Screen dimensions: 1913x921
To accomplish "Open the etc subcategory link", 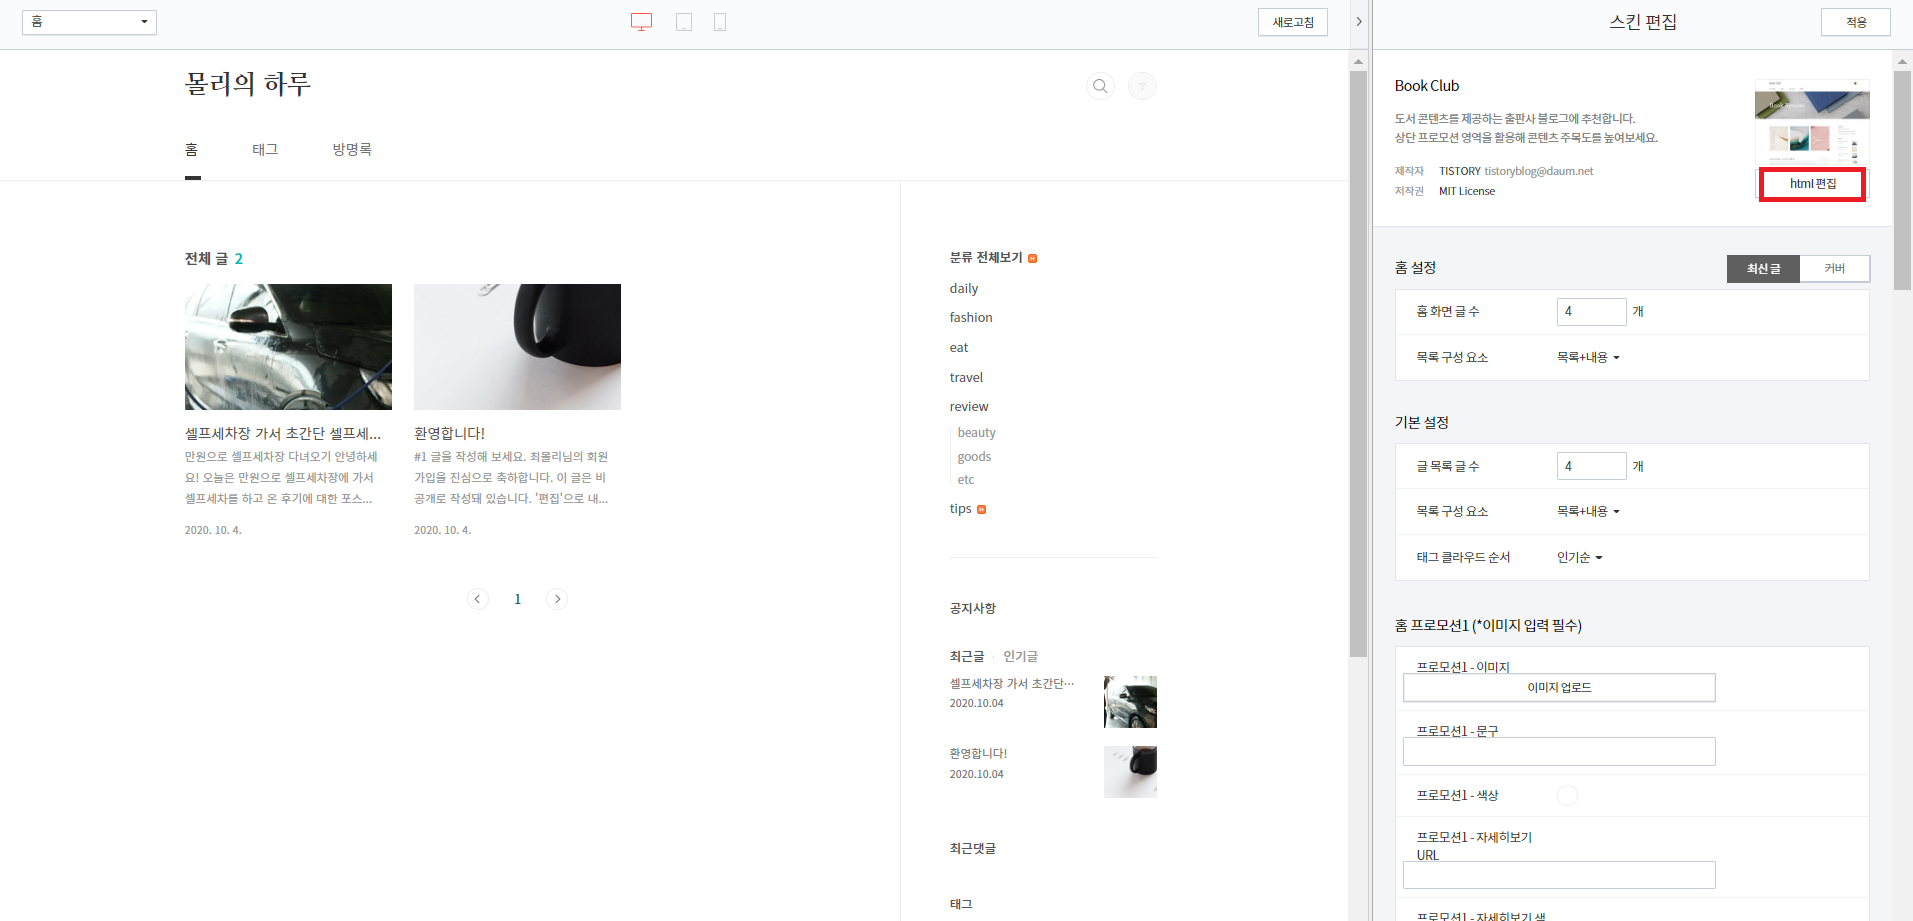I will pyautogui.click(x=966, y=480).
